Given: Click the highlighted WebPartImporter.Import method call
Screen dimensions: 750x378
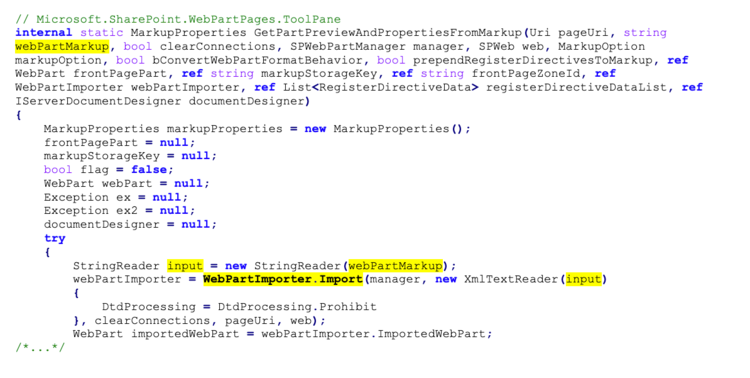Looking at the screenshot, I should click(x=283, y=279).
